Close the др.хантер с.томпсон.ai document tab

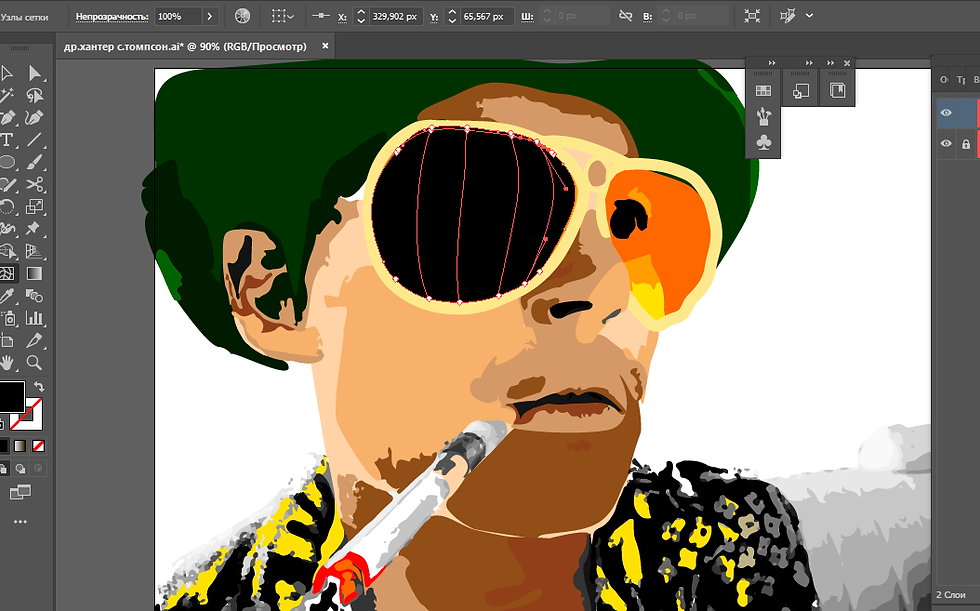point(325,46)
